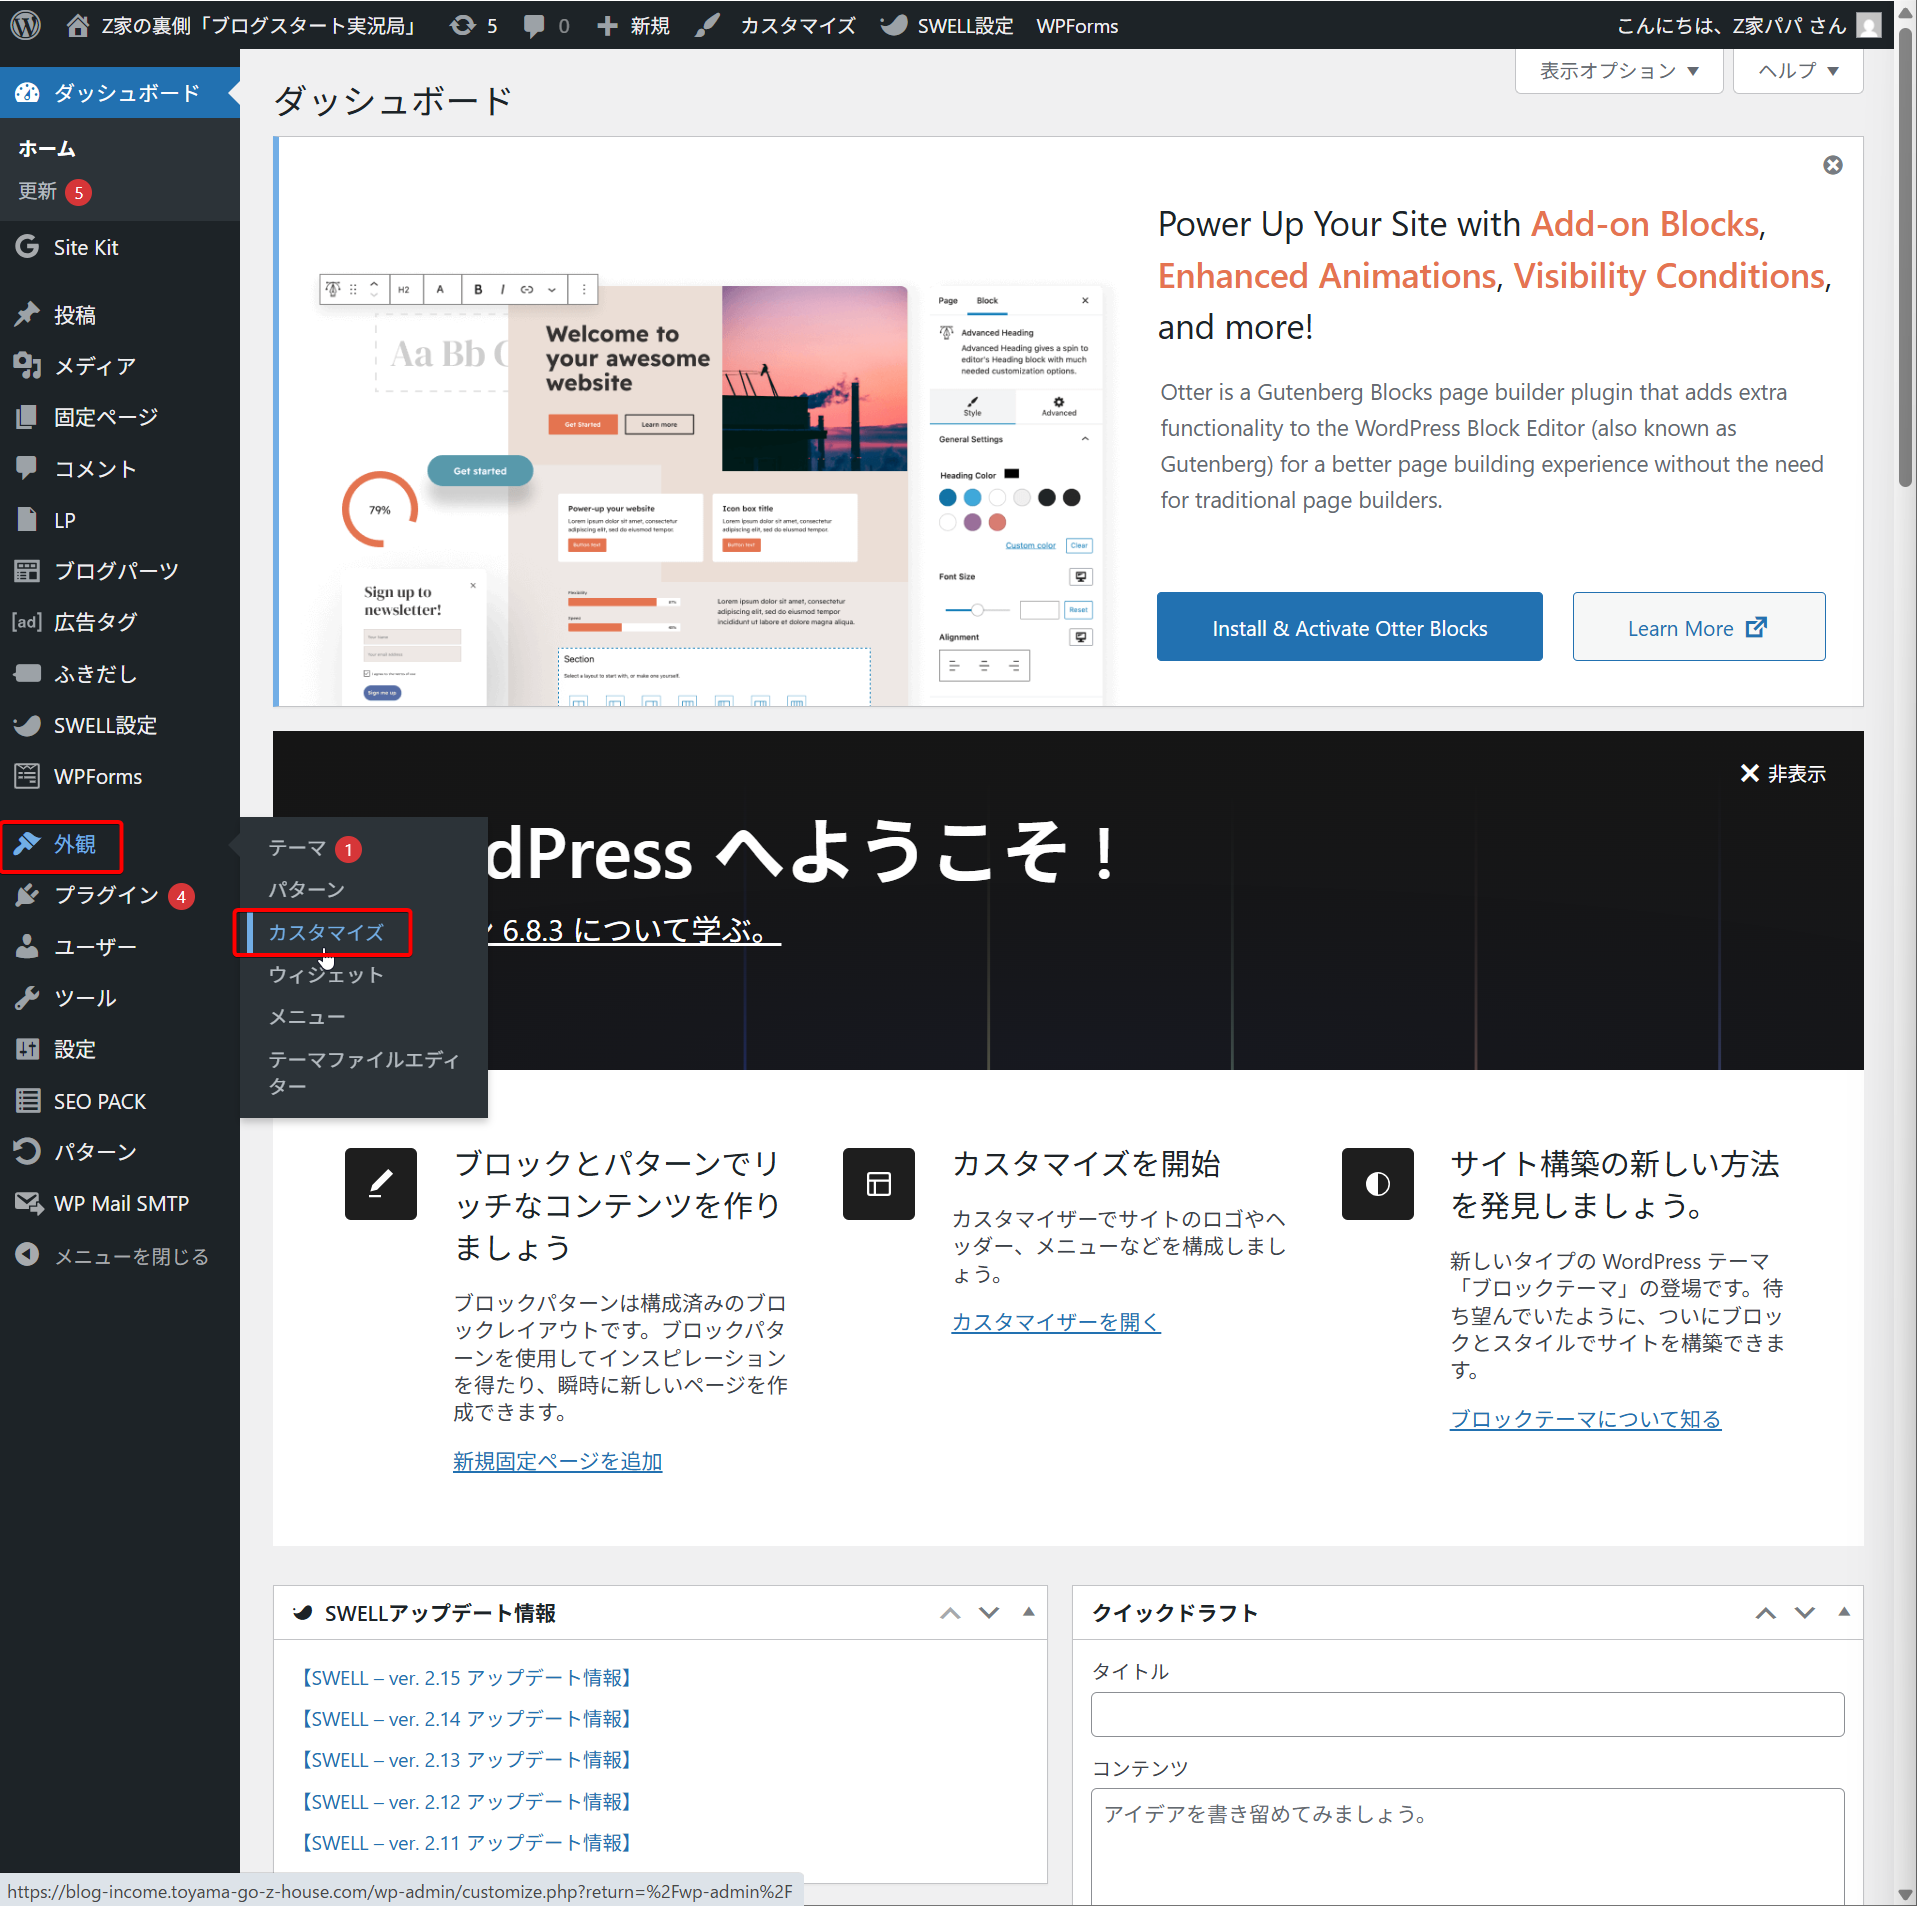Click the Site Kit sidebar icon
This screenshot has width=1917, height=1906.
pos(27,247)
